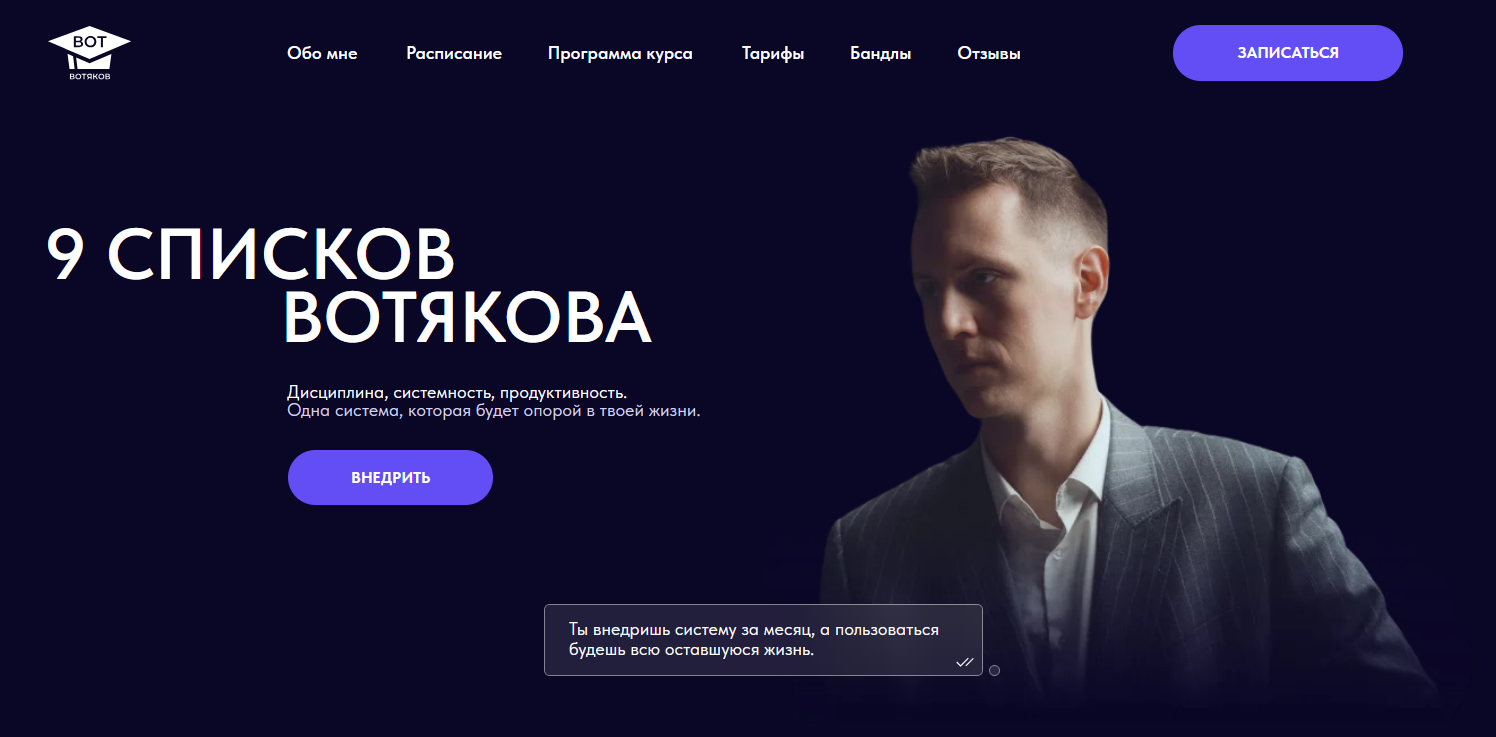
Task: Click the Одна система subtitle line
Action: tap(494, 411)
